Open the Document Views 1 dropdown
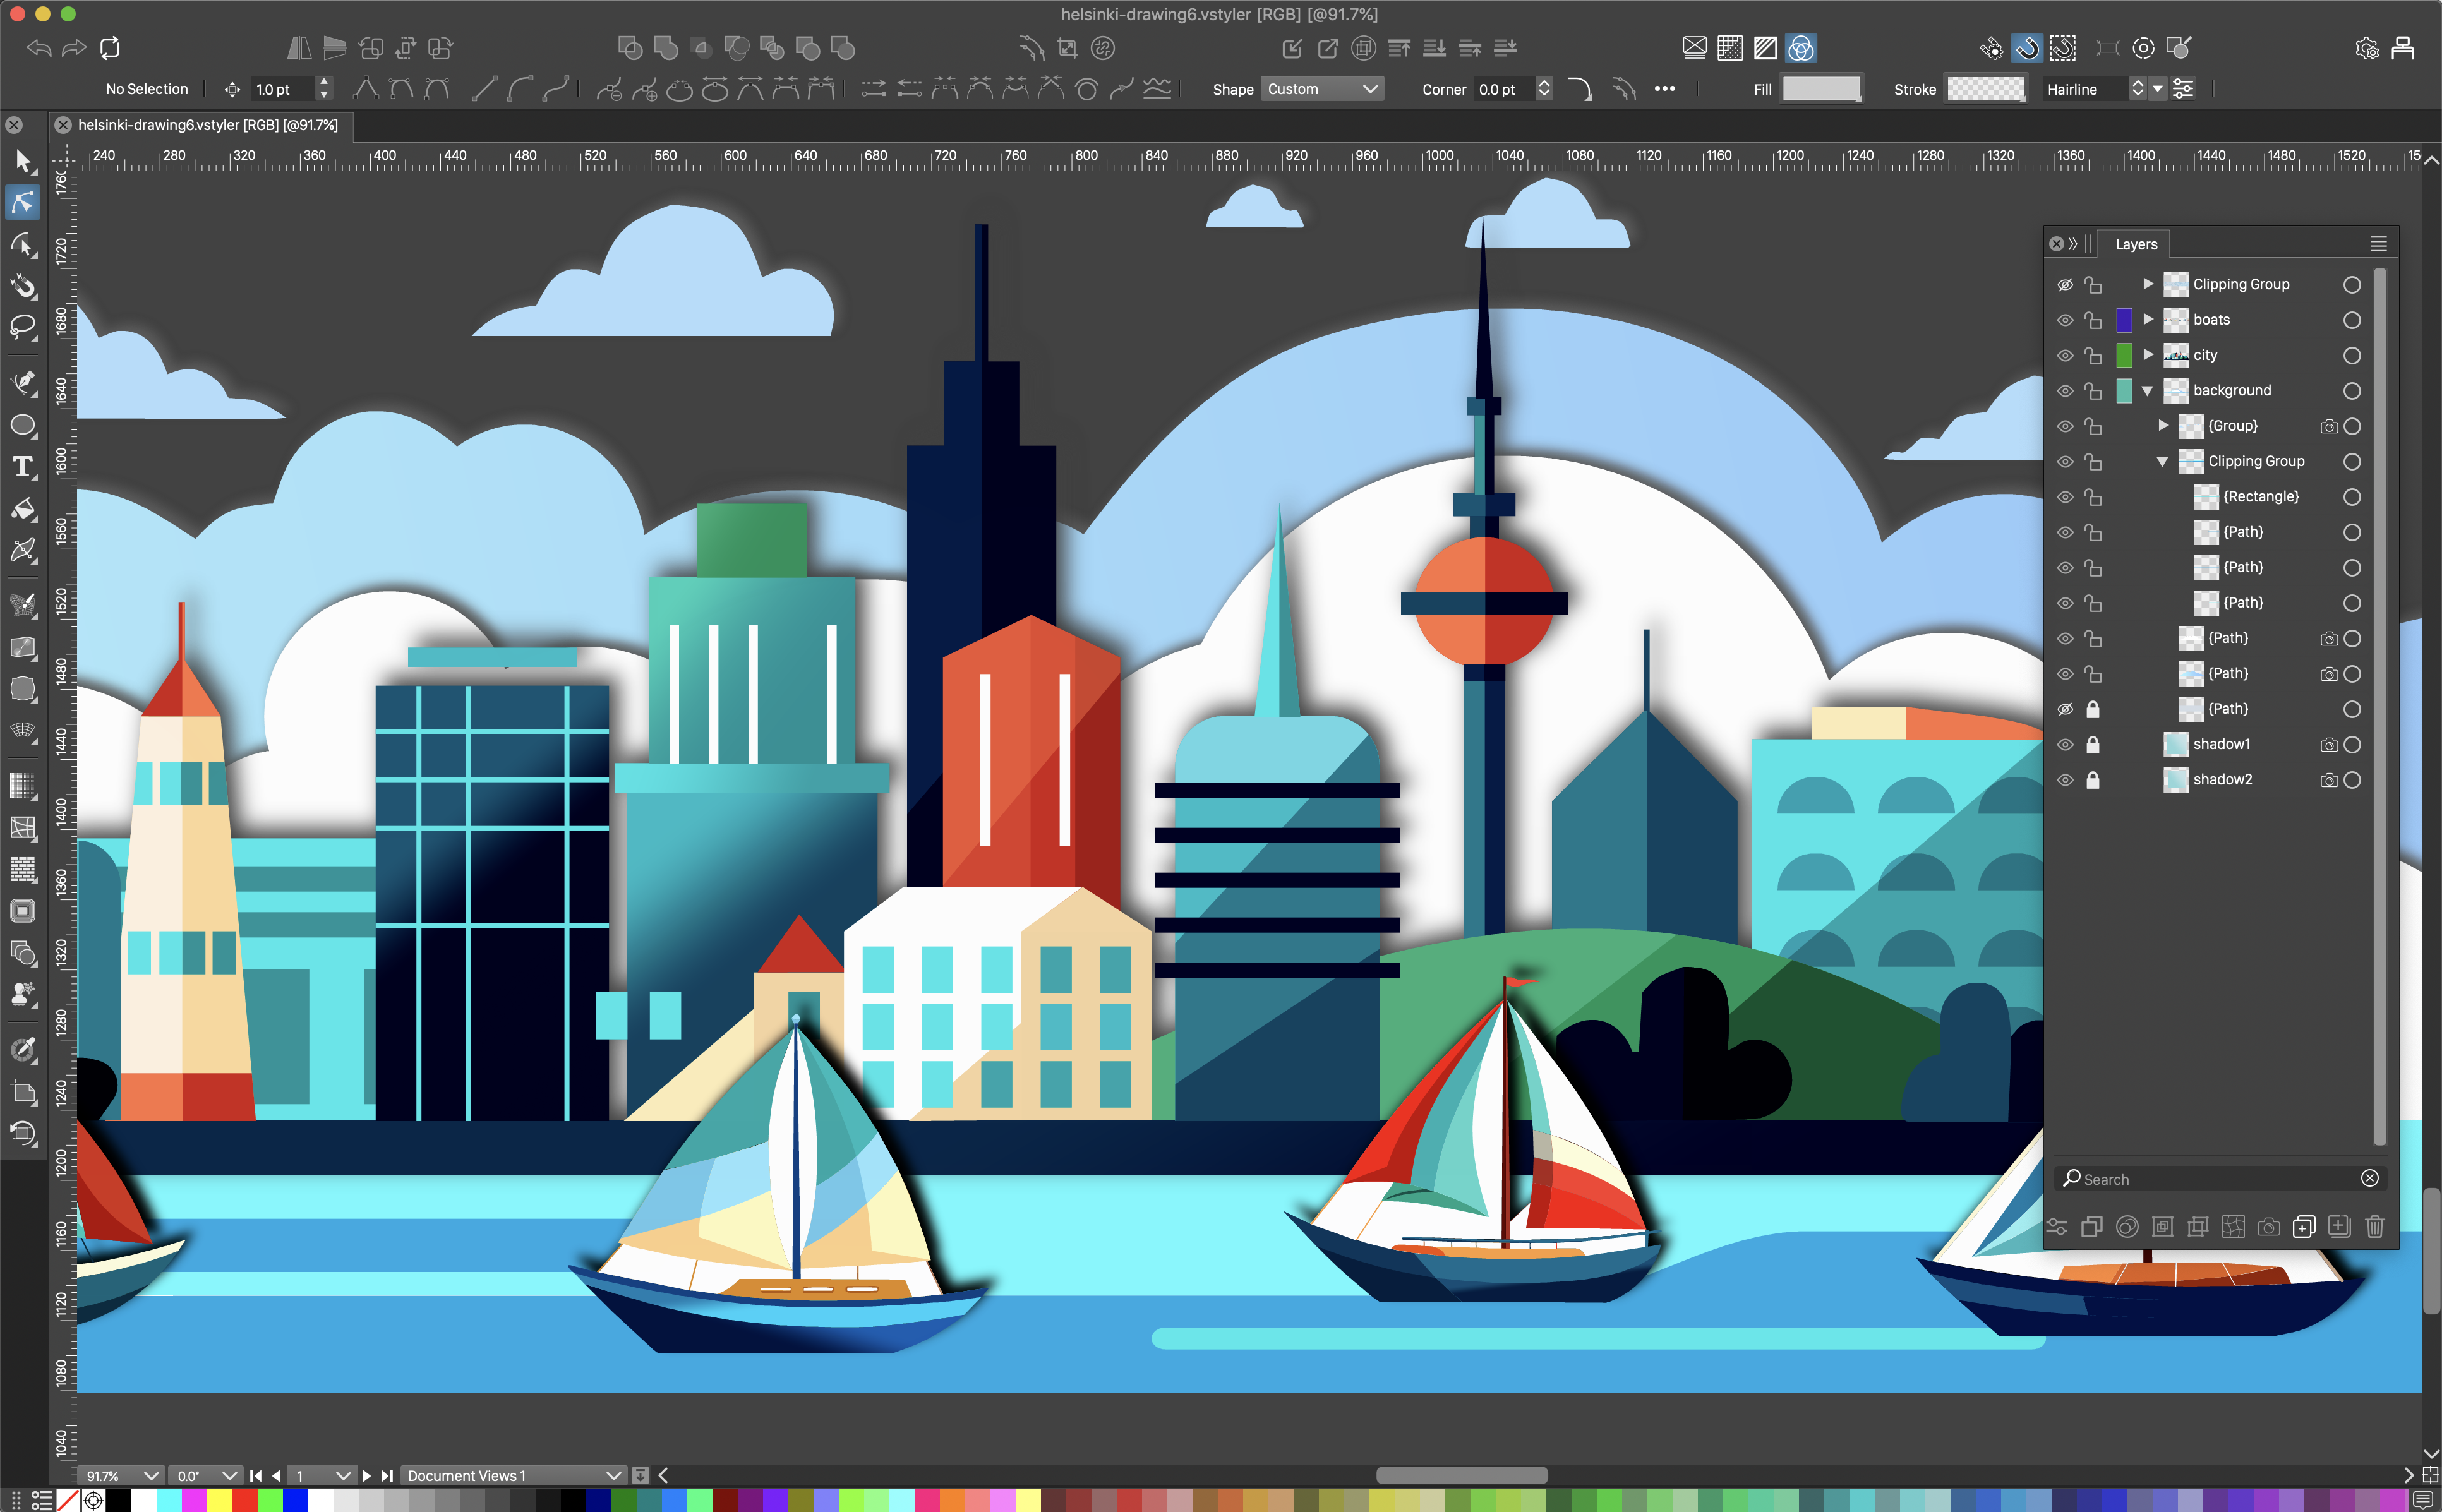This screenshot has height=1512, width=2442. (x=514, y=1475)
